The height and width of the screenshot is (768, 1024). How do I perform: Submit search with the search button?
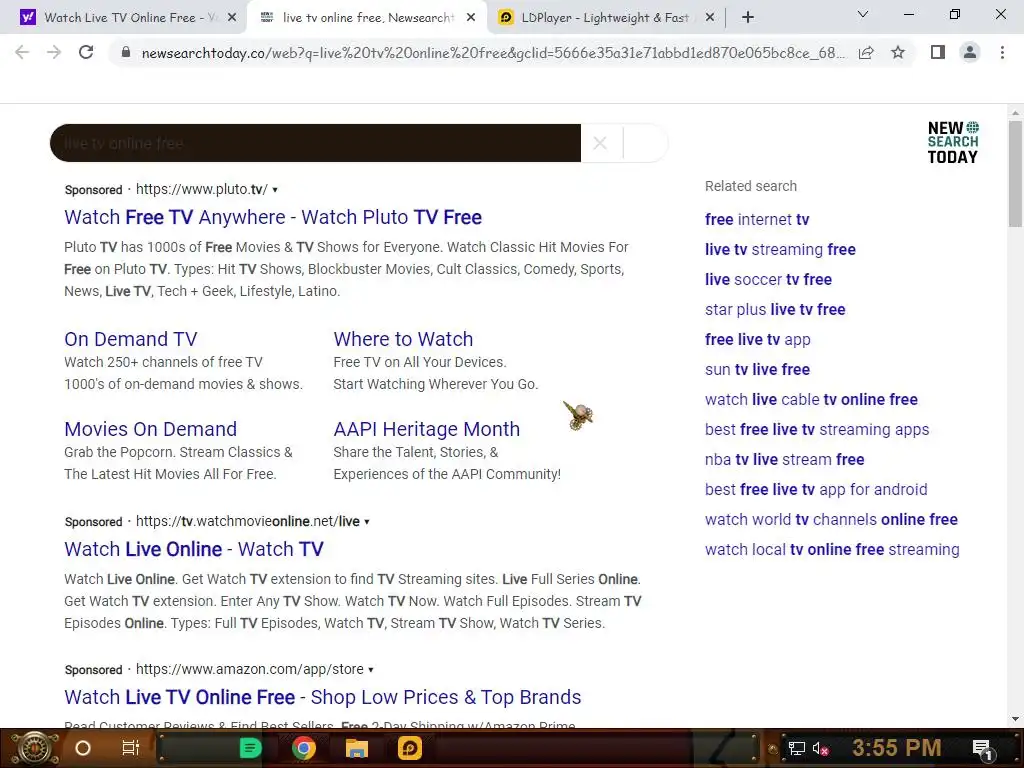tap(645, 143)
